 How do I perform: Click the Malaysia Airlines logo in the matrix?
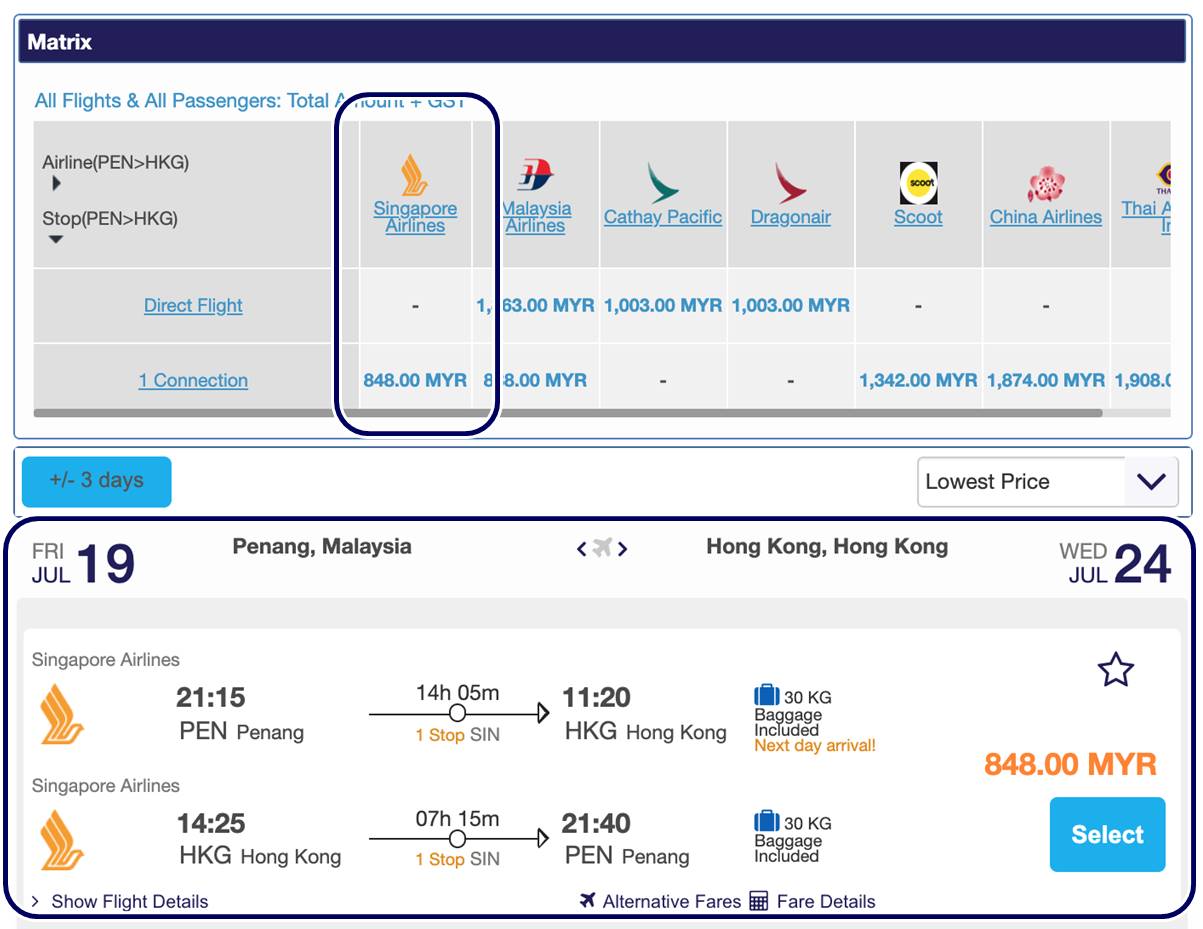536,175
